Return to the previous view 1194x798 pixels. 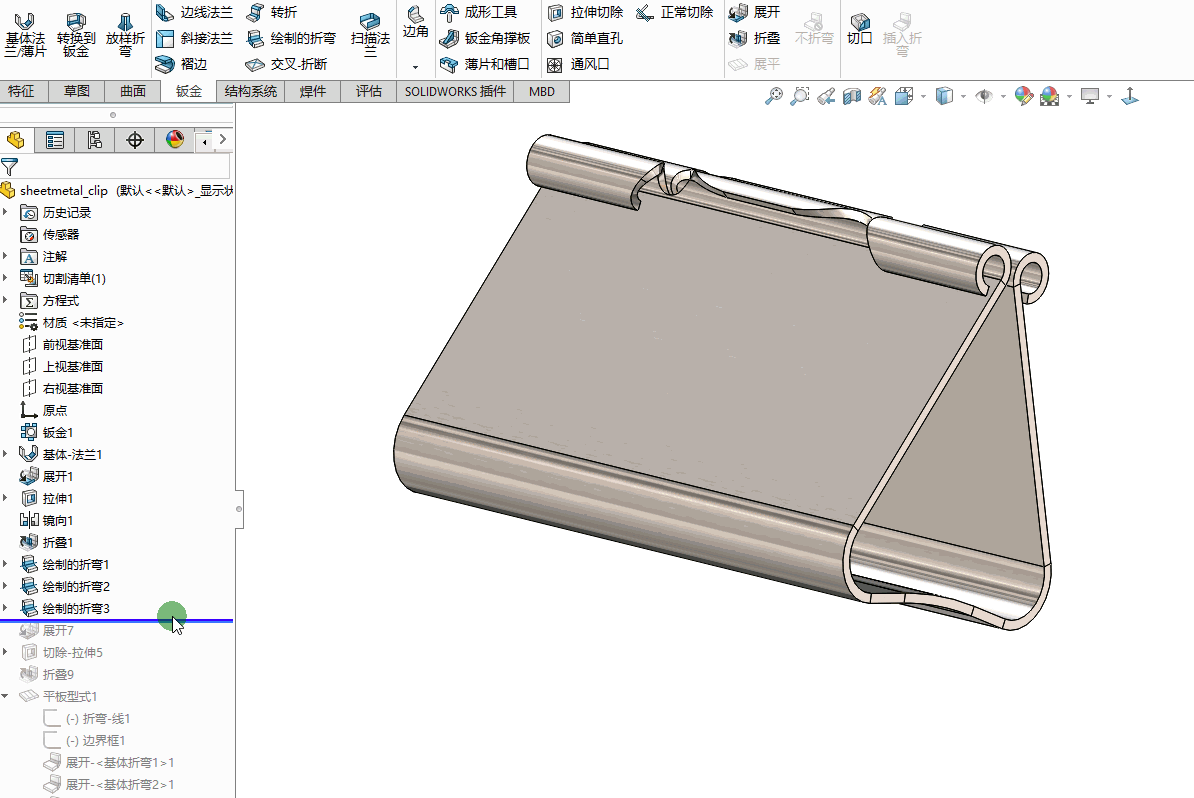[826, 96]
